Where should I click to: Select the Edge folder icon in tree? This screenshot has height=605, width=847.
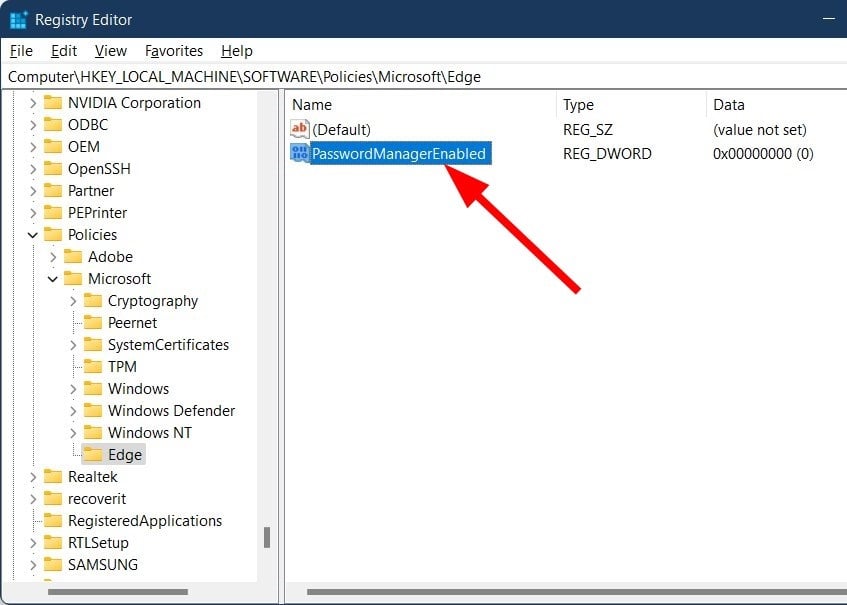(x=95, y=454)
